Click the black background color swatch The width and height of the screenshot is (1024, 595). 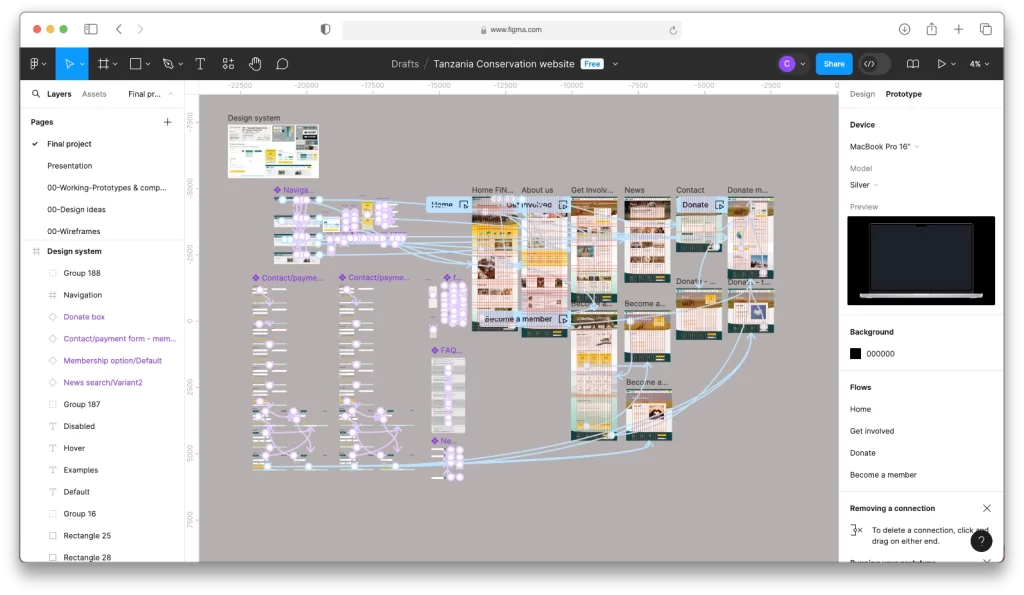(x=856, y=354)
